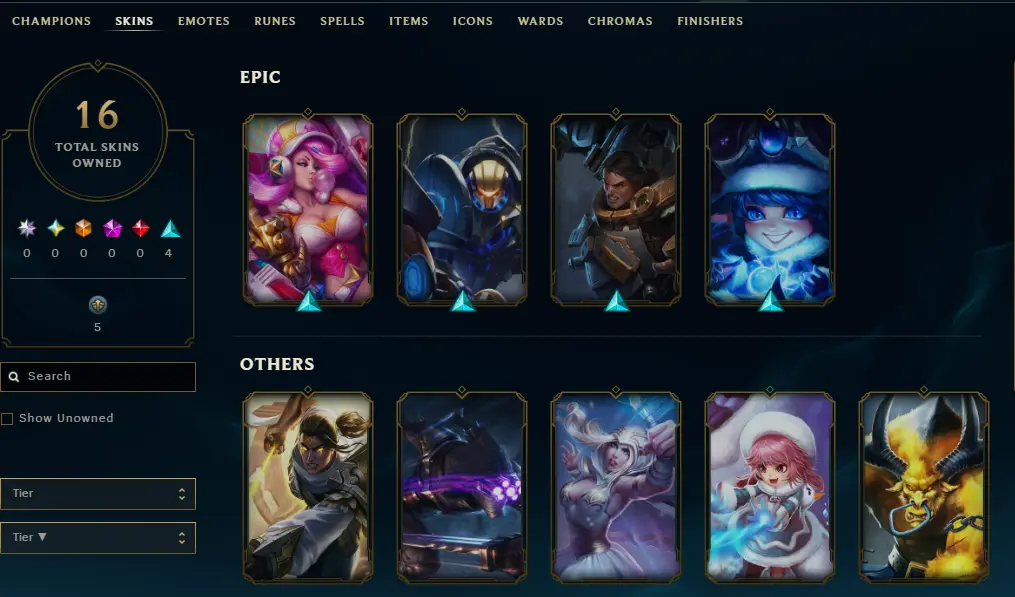Viewport: 1015px width, 597px height.
Task: Open the first Tier dropdown
Action: coord(98,493)
